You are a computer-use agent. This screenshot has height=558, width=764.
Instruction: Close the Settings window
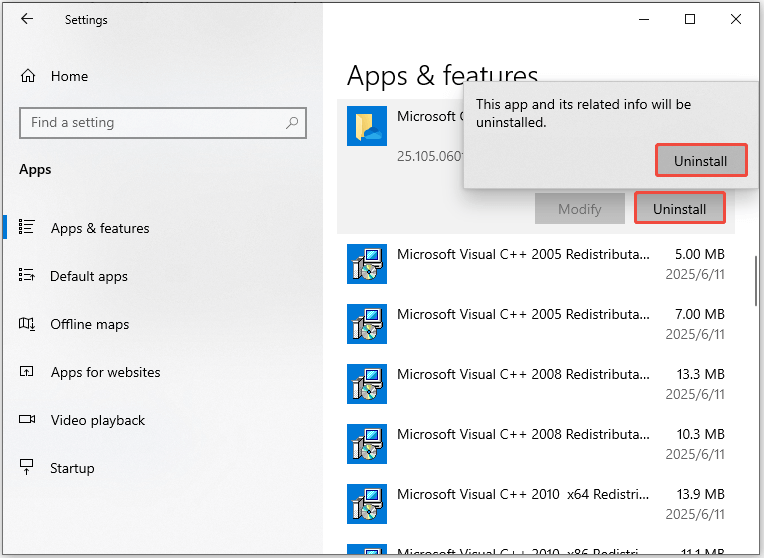[736, 19]
